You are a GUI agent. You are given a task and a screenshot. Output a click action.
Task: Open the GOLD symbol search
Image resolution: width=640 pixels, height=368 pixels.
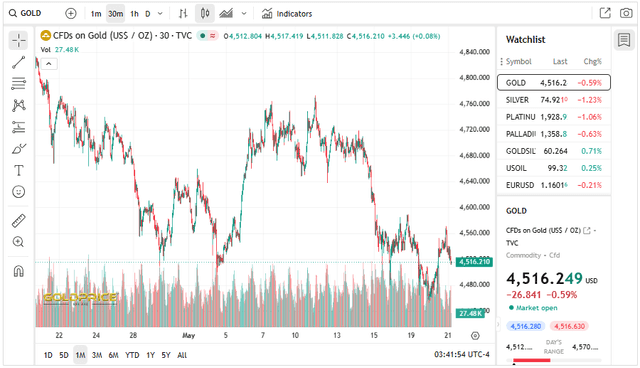coord(26,13)
